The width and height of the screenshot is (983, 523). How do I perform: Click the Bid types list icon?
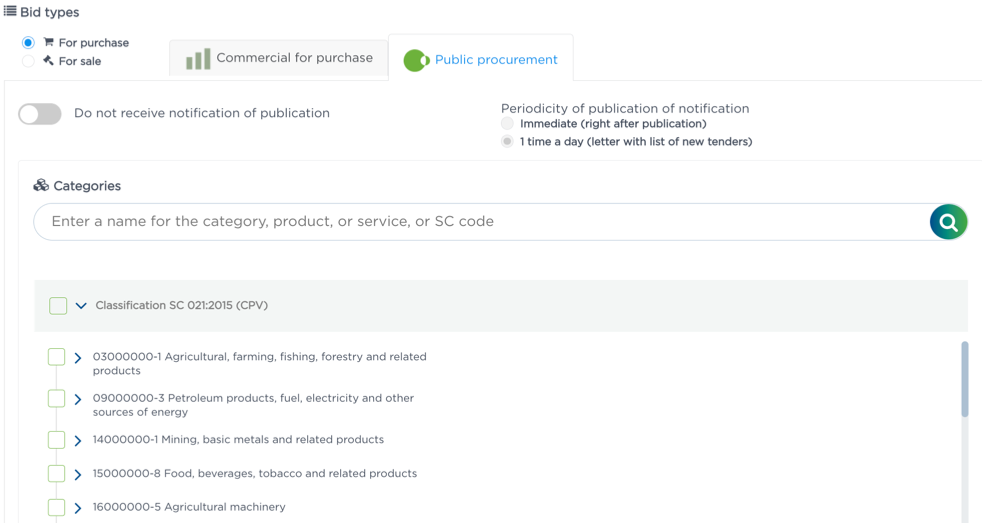point(10,12)
